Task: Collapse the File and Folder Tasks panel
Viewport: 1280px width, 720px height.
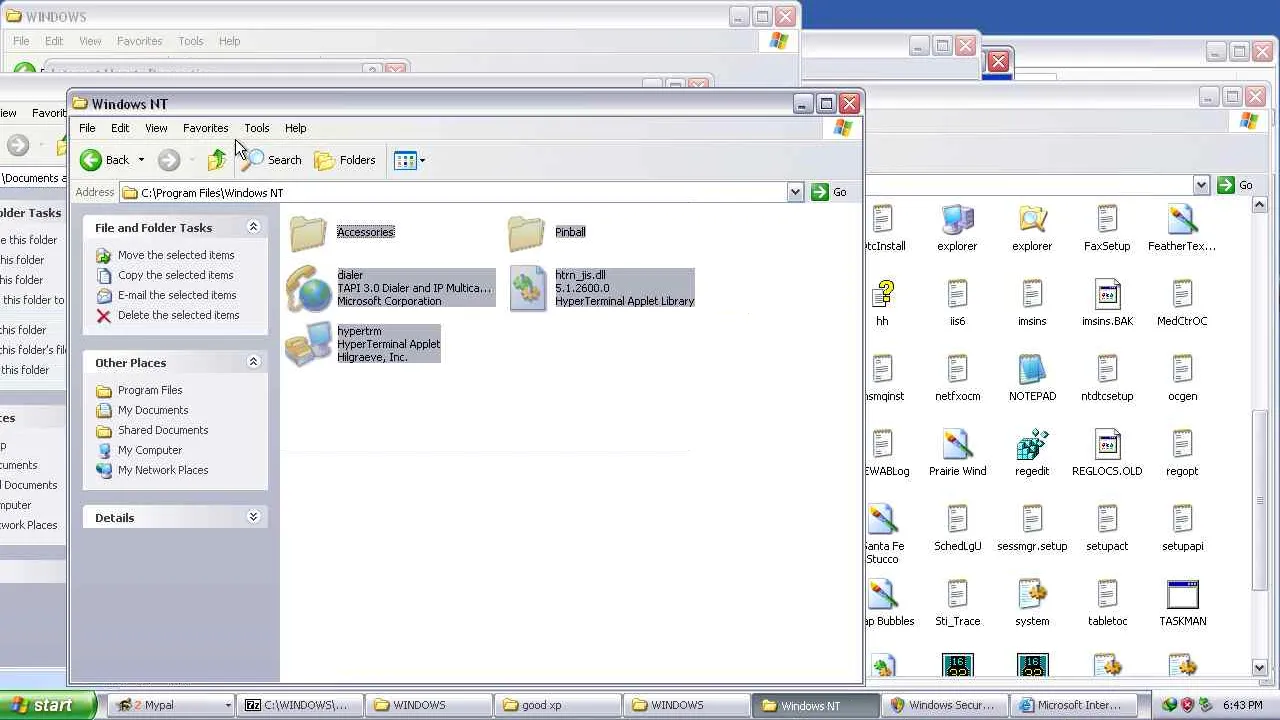Action: [253, 227]
